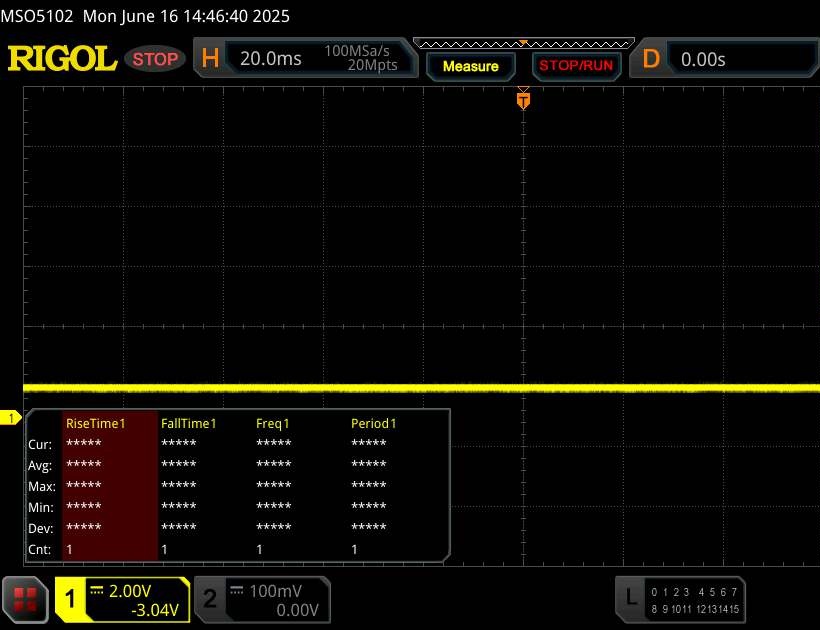
Task: Toggle channel 1 with 2.00V label
Action: 122,599
